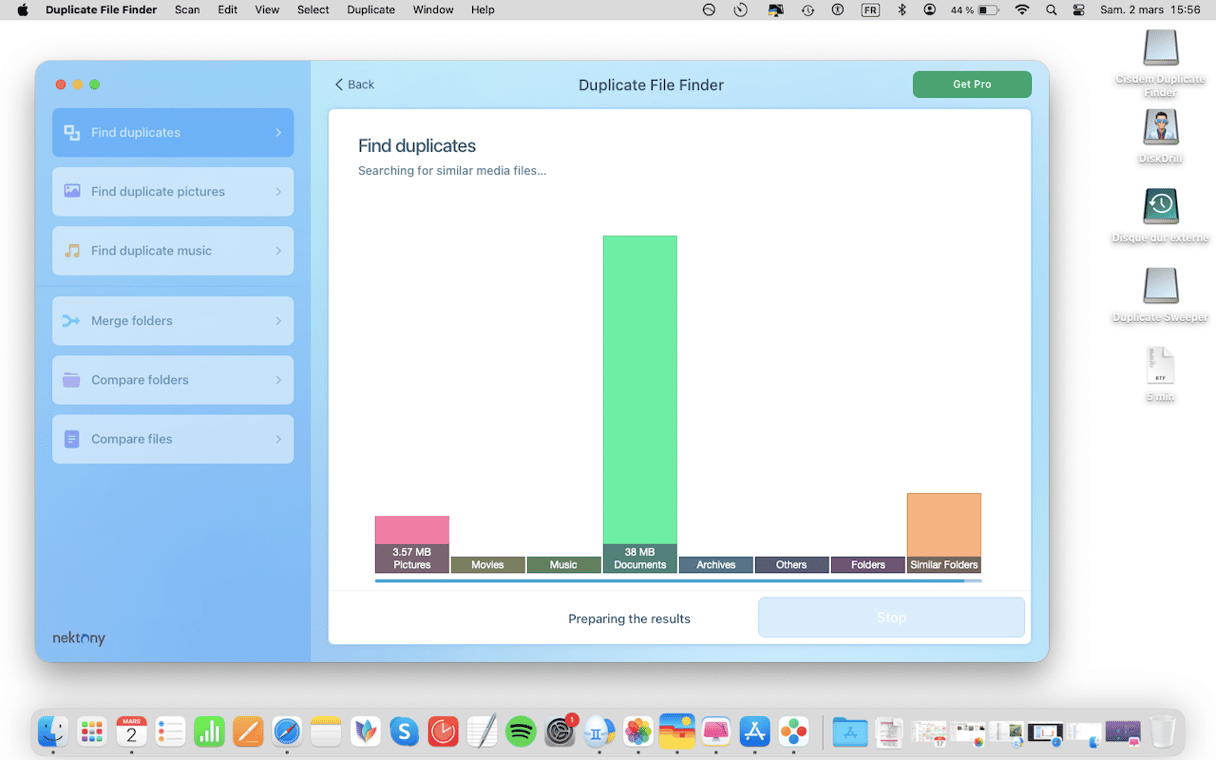The height and width of the screenshot is (760, 1216).
Task: Open DiskDrill desktop icon
Action: pos(1160,129)
